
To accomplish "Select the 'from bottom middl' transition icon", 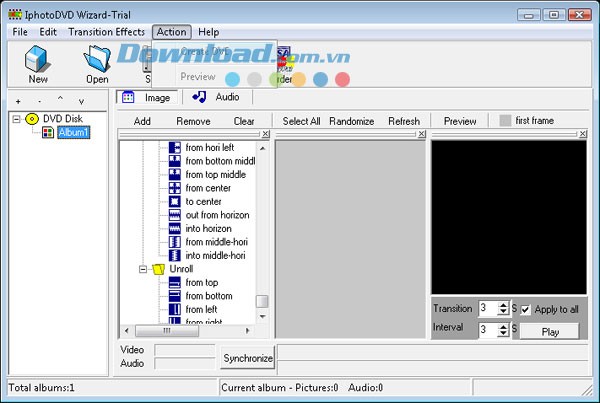I will [x=175, y=161].
